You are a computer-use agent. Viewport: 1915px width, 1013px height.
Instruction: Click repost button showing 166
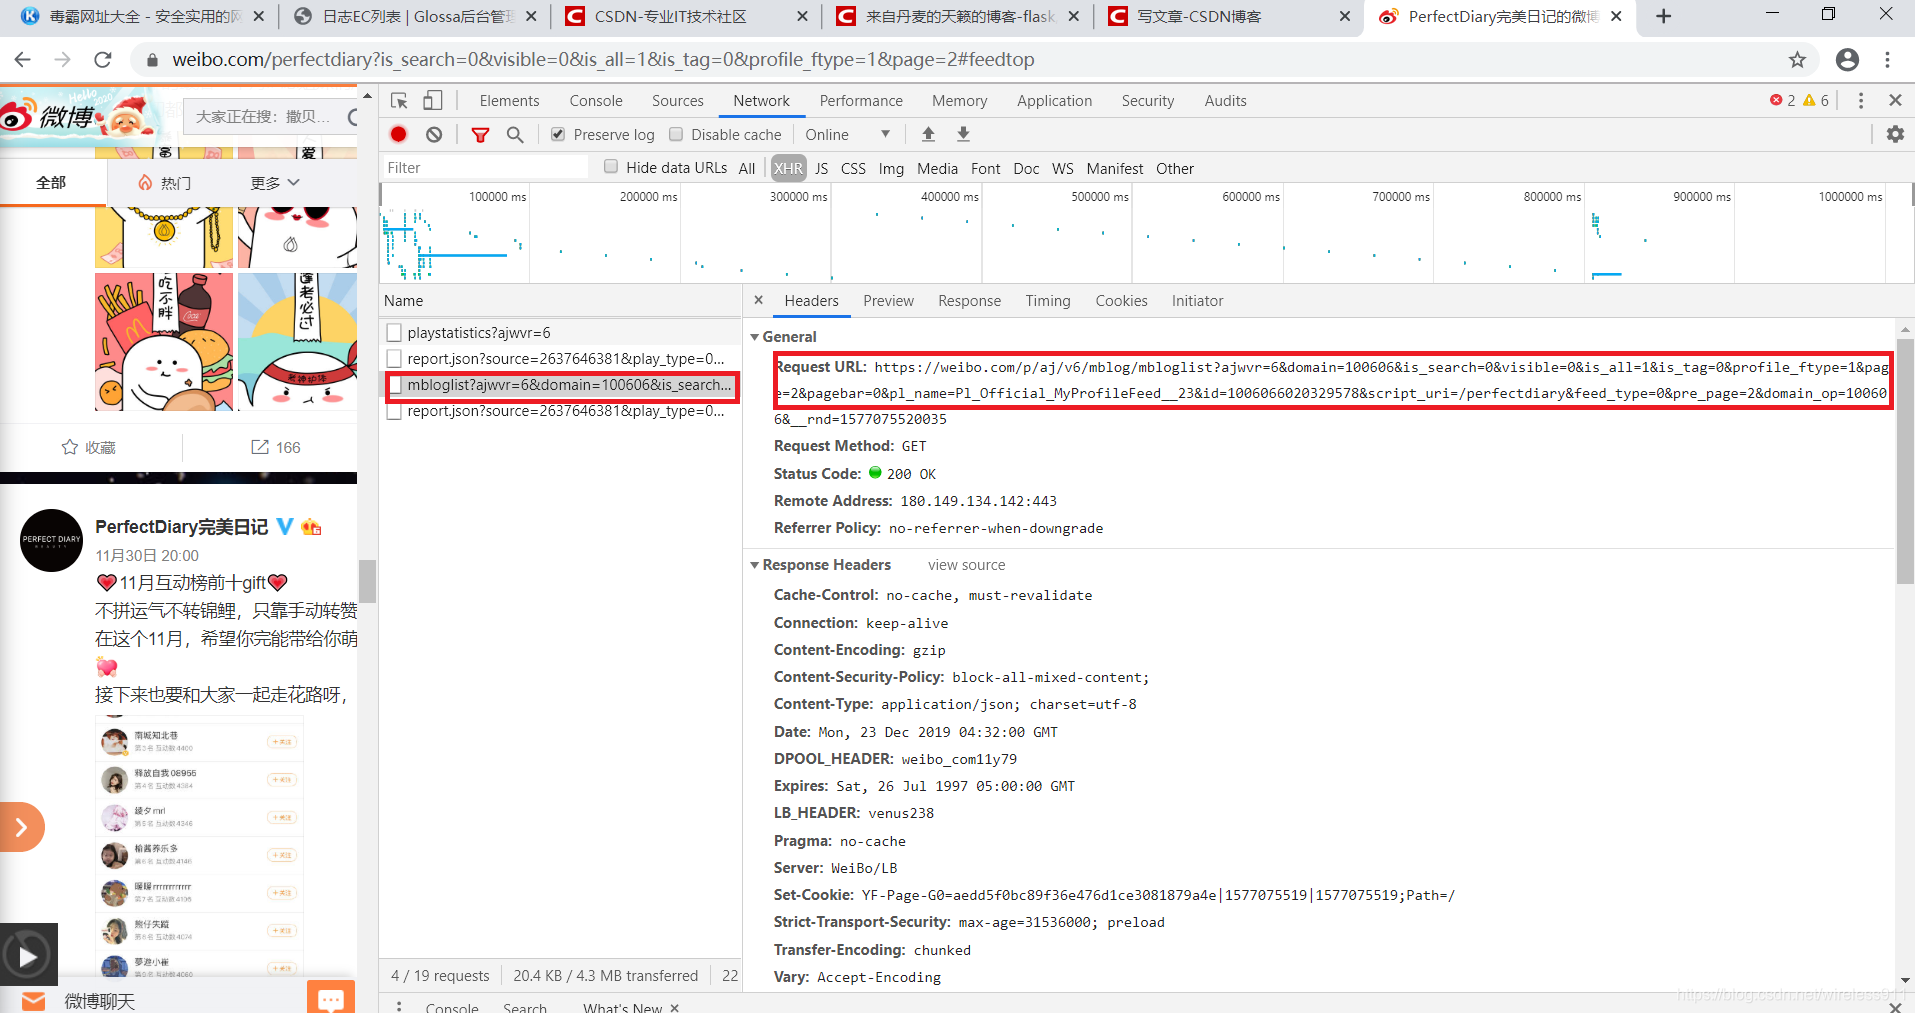tap(275, 447)
